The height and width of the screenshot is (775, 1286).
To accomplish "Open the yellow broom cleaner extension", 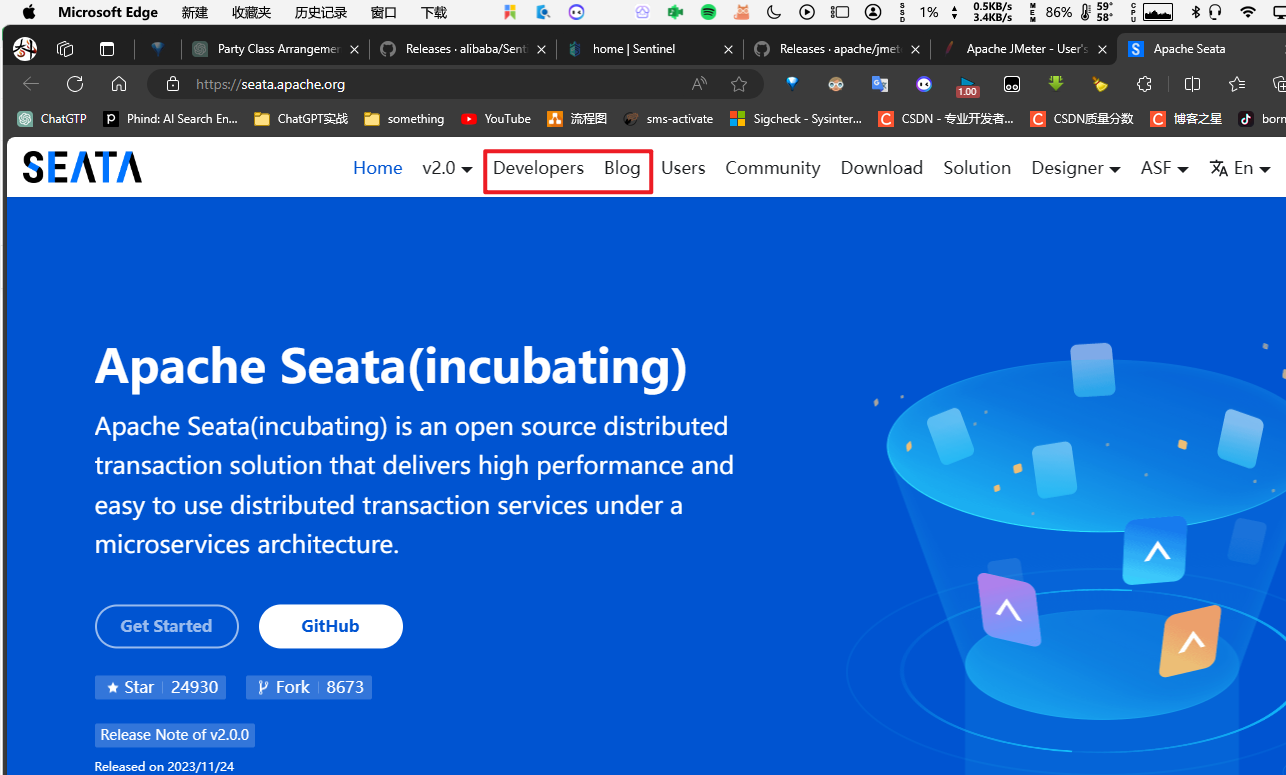I will (x=1100, y=84).
